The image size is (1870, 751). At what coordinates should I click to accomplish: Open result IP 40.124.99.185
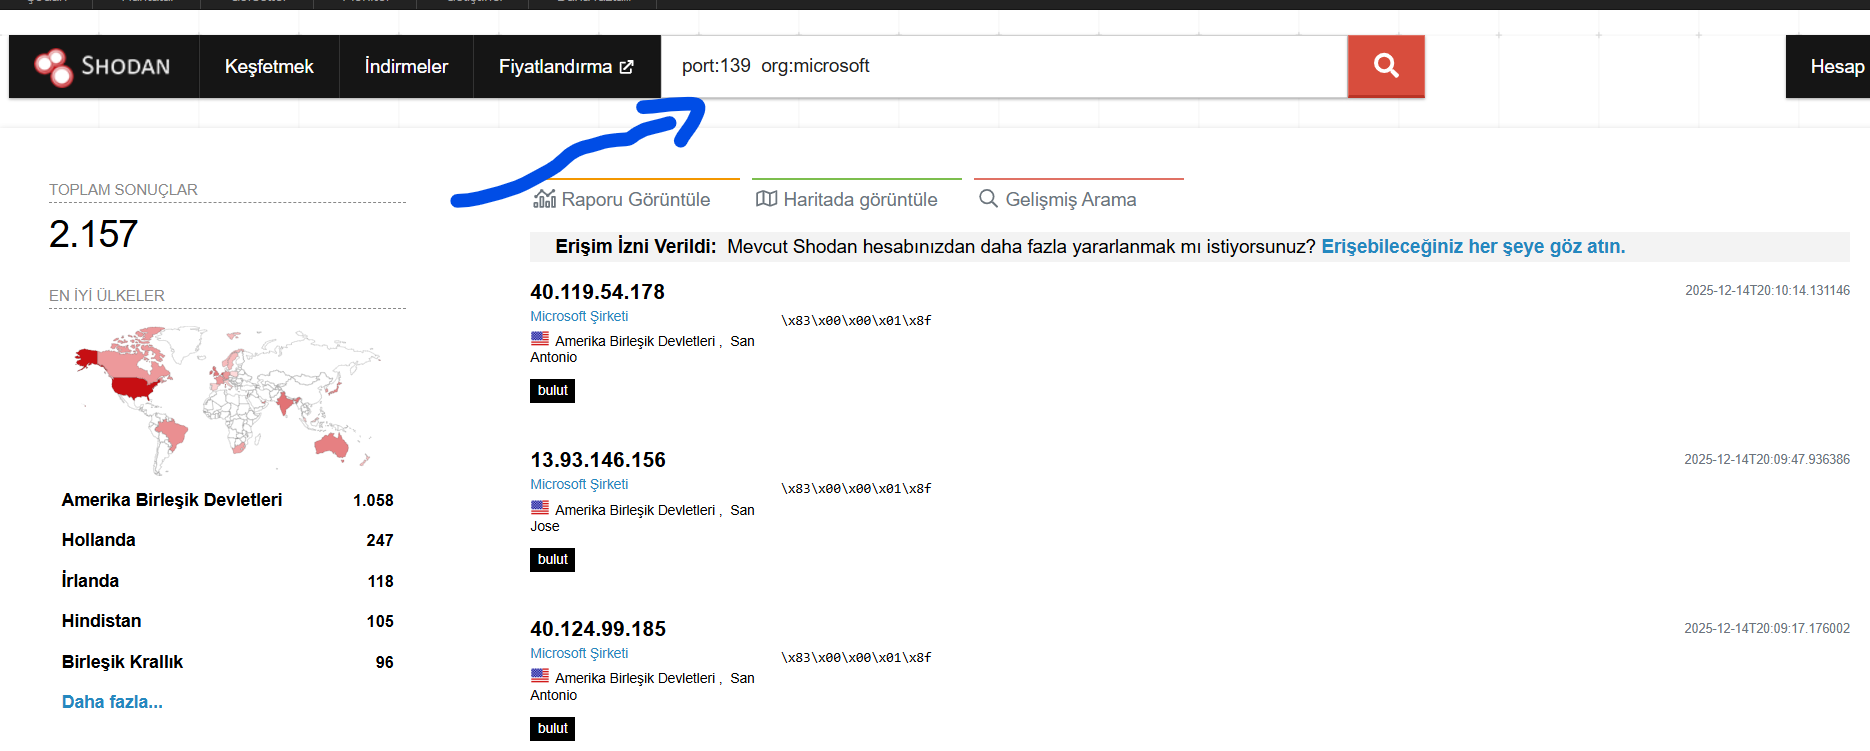597,629
